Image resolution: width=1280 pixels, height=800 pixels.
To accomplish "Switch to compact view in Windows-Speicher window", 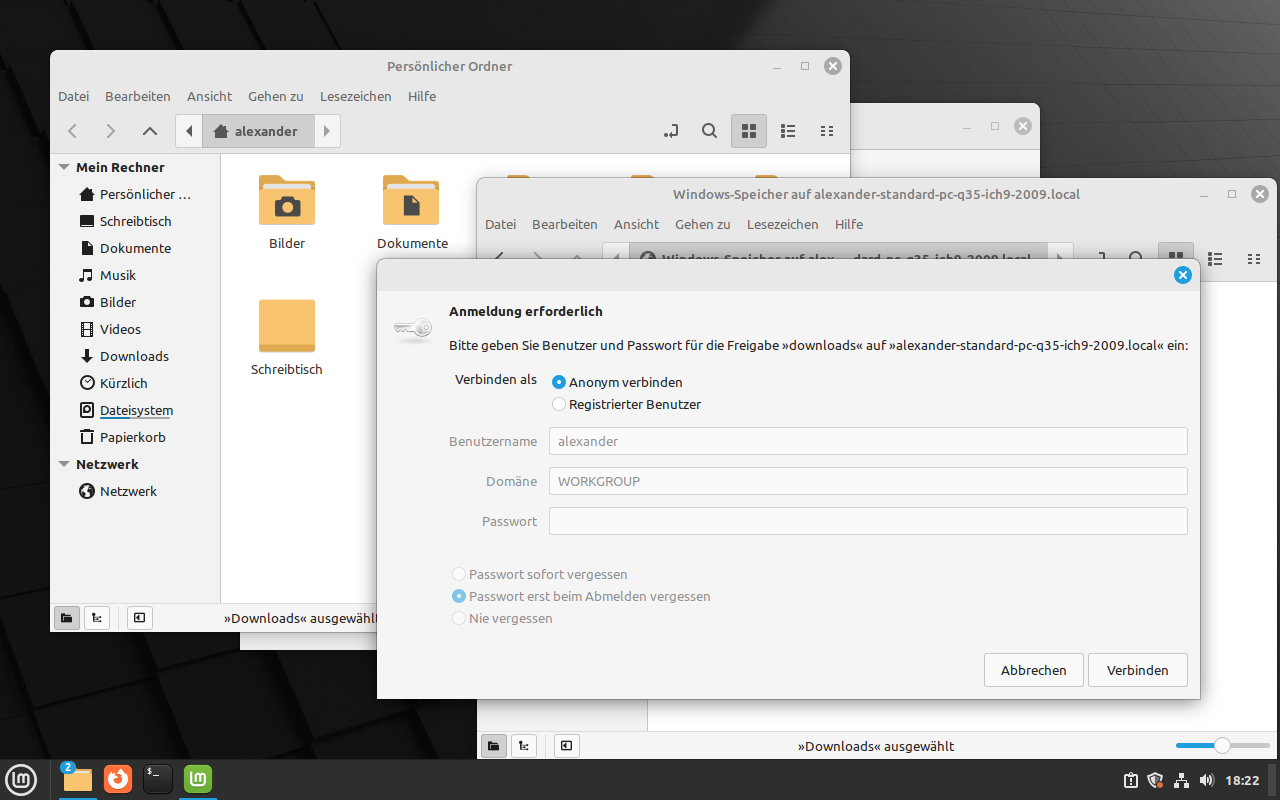I will coord(1254,259).
